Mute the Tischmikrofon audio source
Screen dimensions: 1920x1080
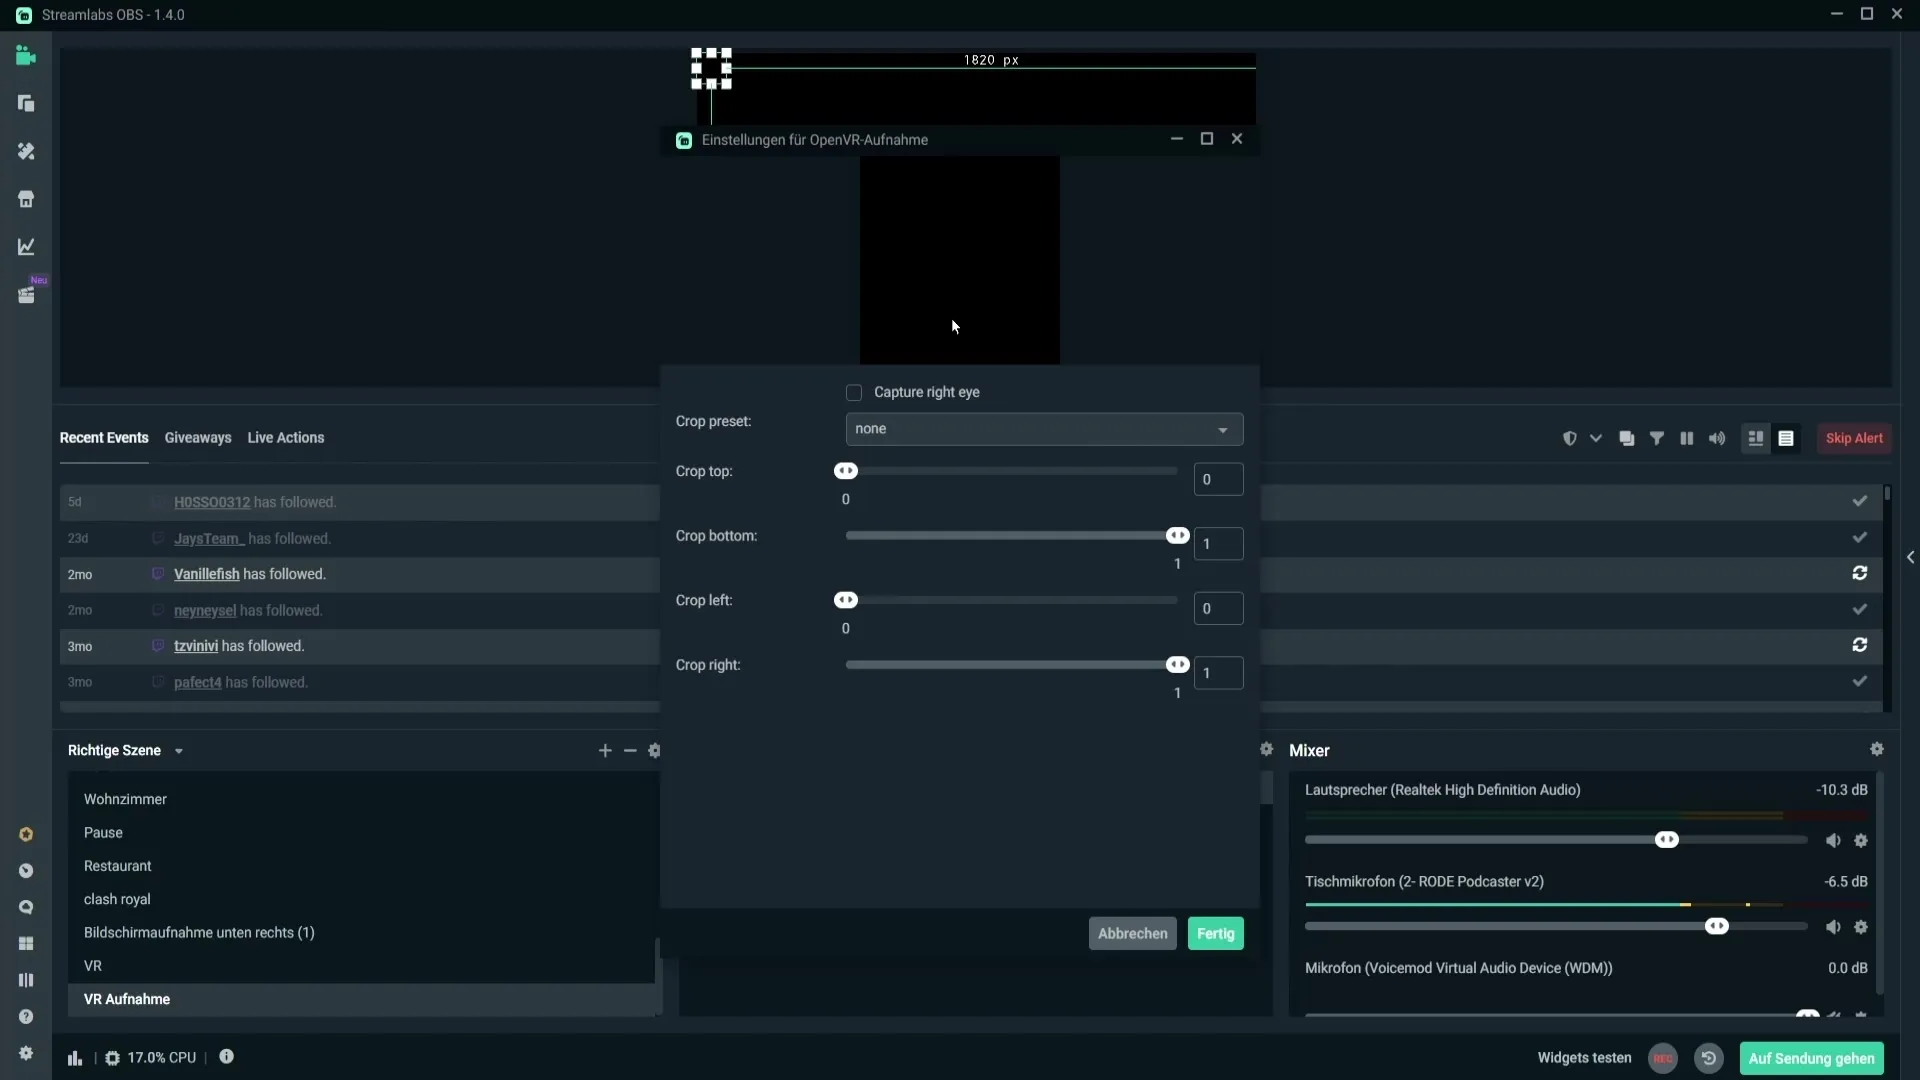click(1833, 927)
